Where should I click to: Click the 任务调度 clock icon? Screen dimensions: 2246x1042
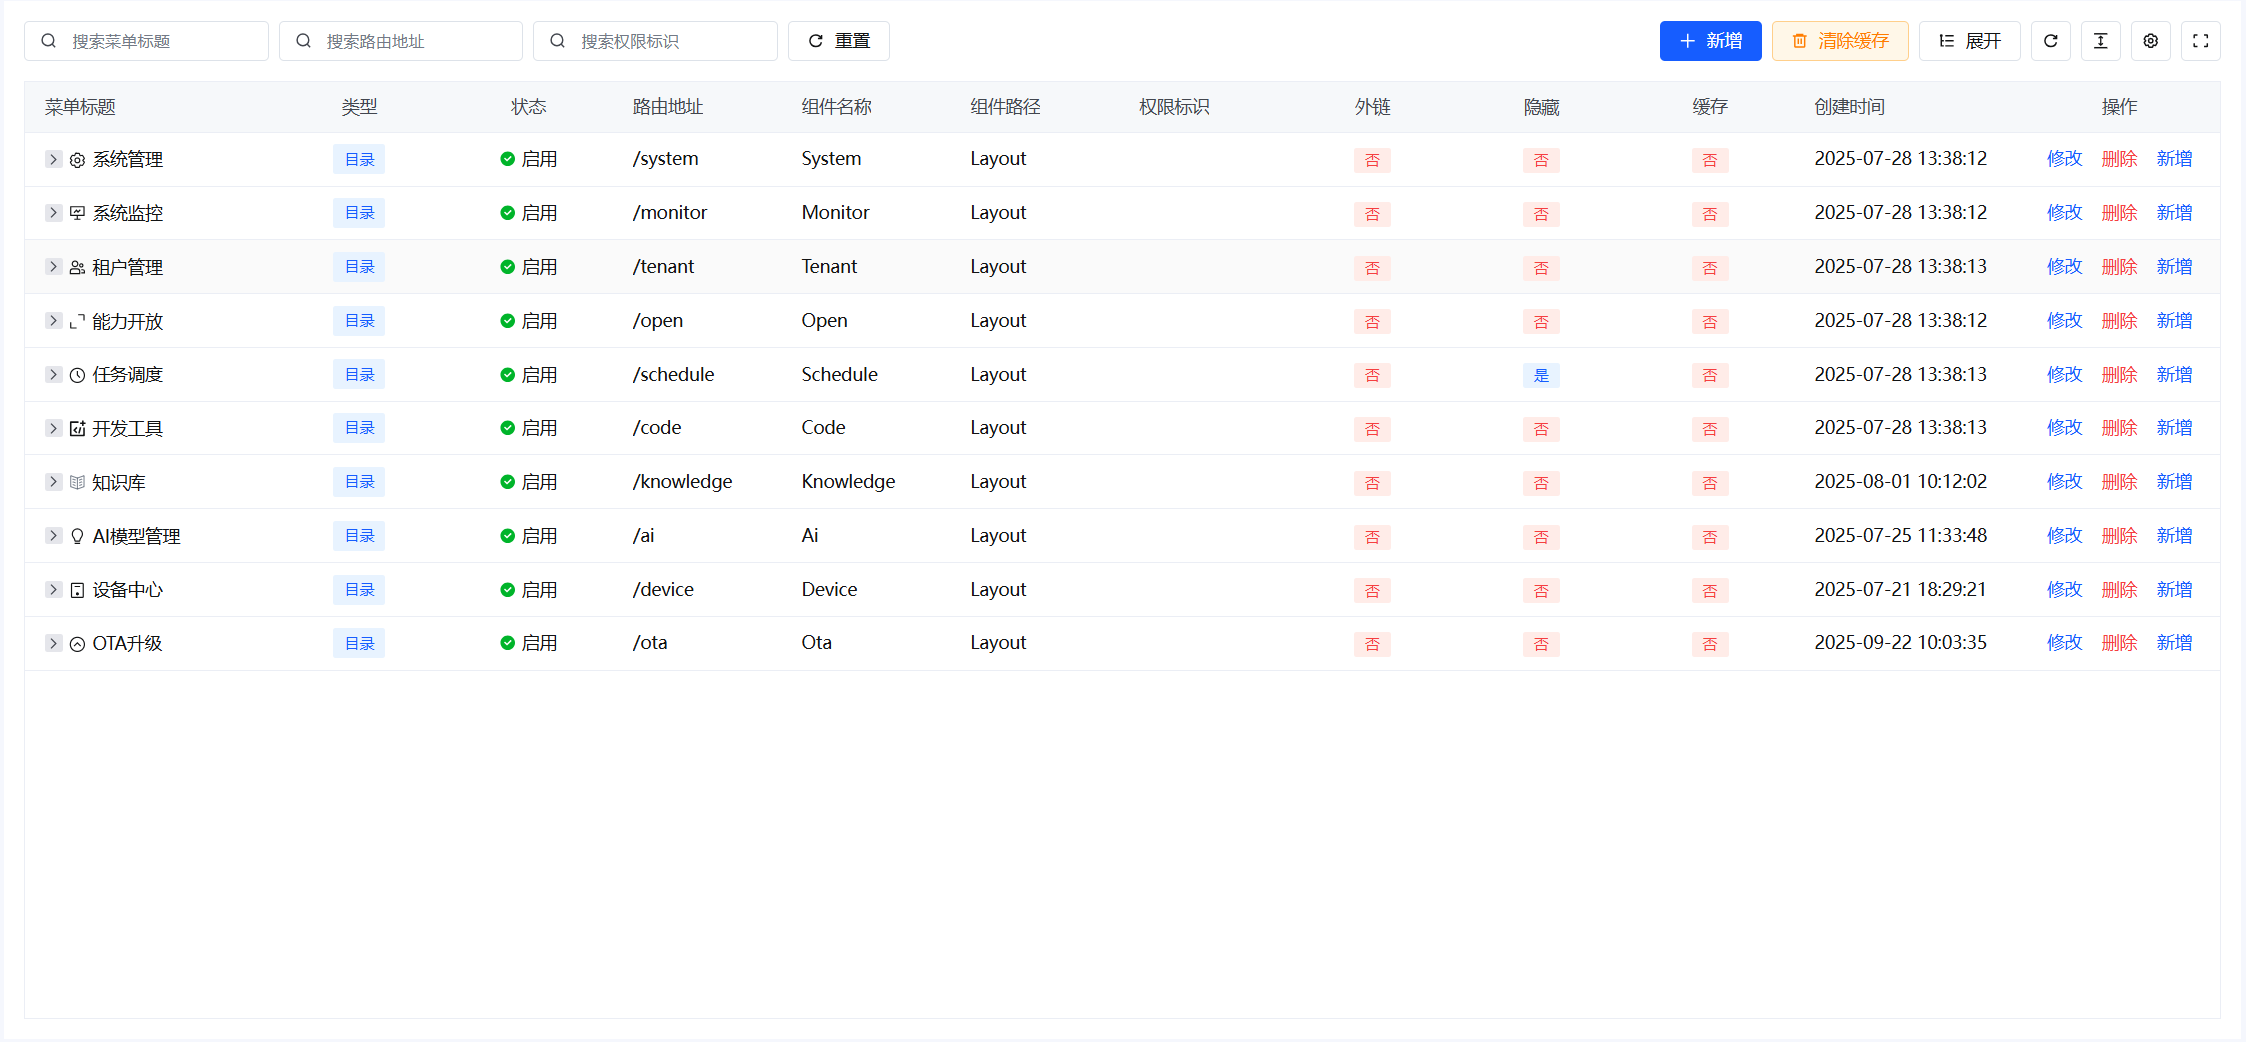tap(77, 375)
